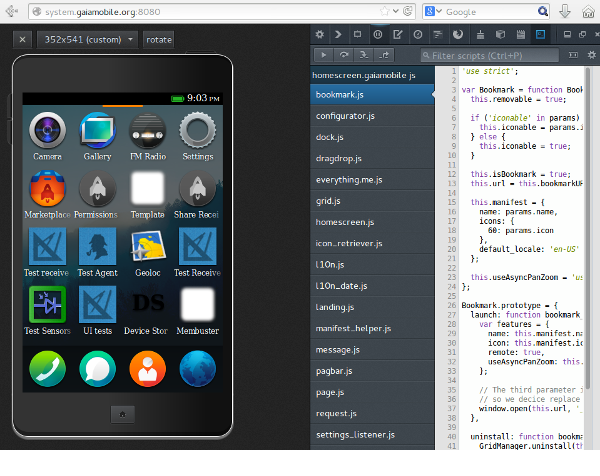Open homescreen.js from the script list
The width and height of the screenshot is (600, 476).
345,222
